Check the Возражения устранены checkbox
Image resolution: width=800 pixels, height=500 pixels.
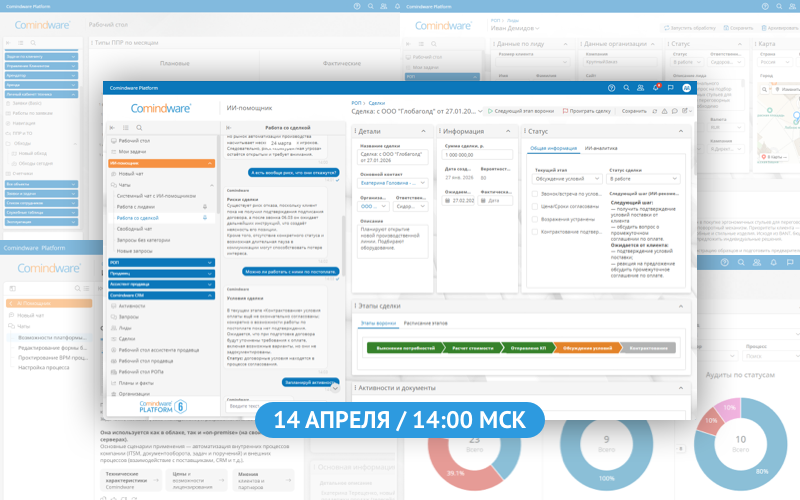535,219
